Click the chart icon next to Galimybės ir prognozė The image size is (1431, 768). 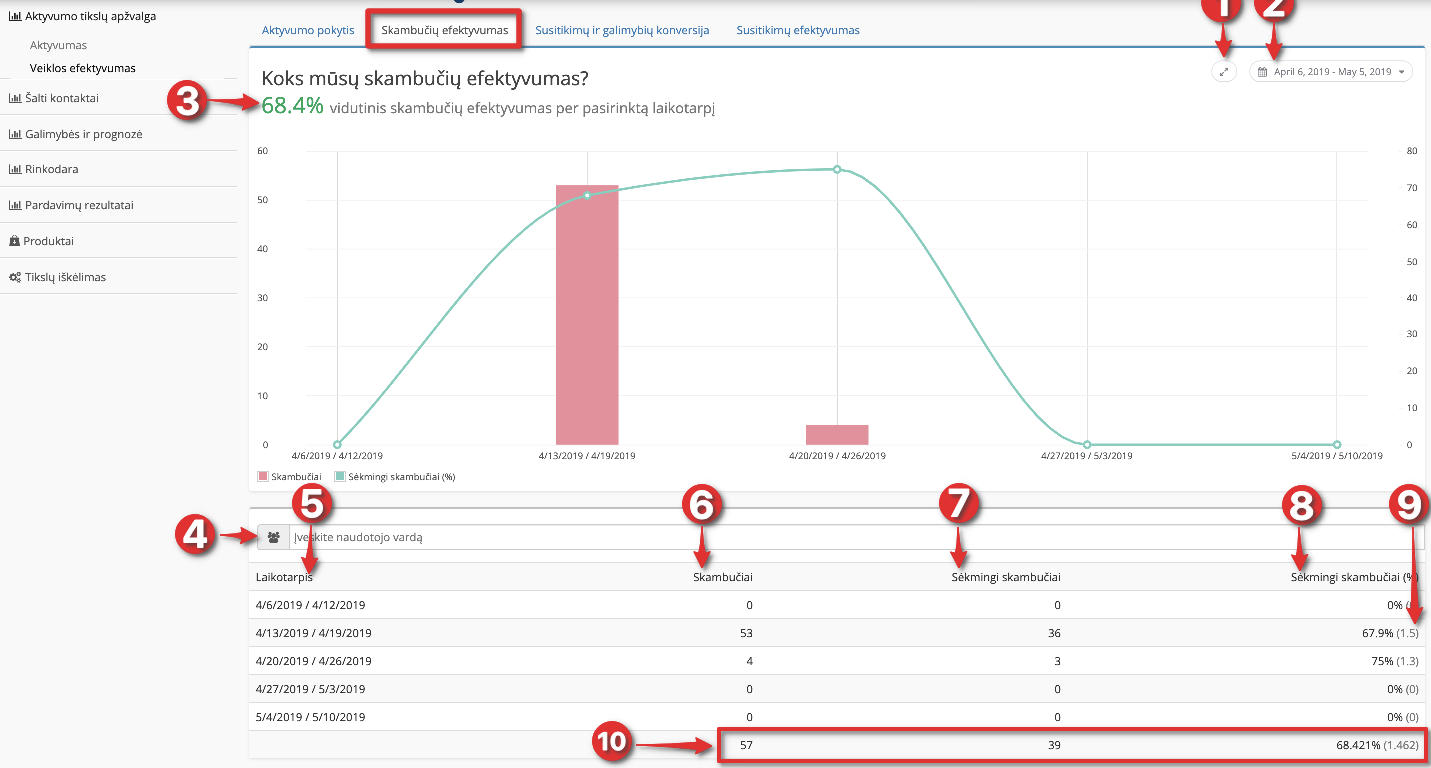click(15, 134)
